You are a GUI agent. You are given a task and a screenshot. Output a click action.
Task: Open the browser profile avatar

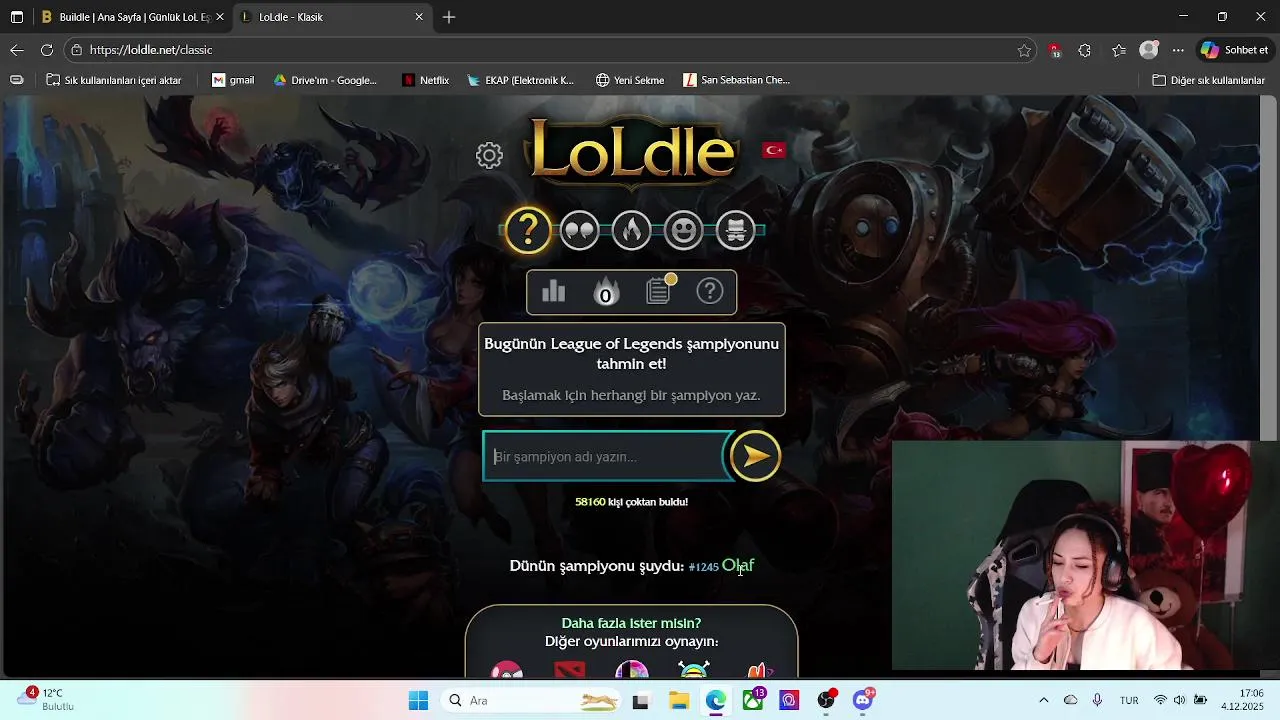click(1149, 50)
